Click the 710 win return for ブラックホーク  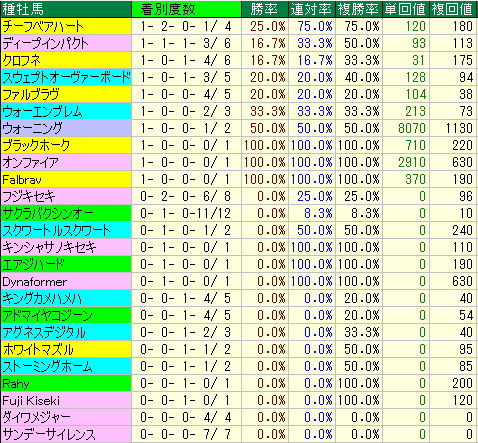[415, 145]
